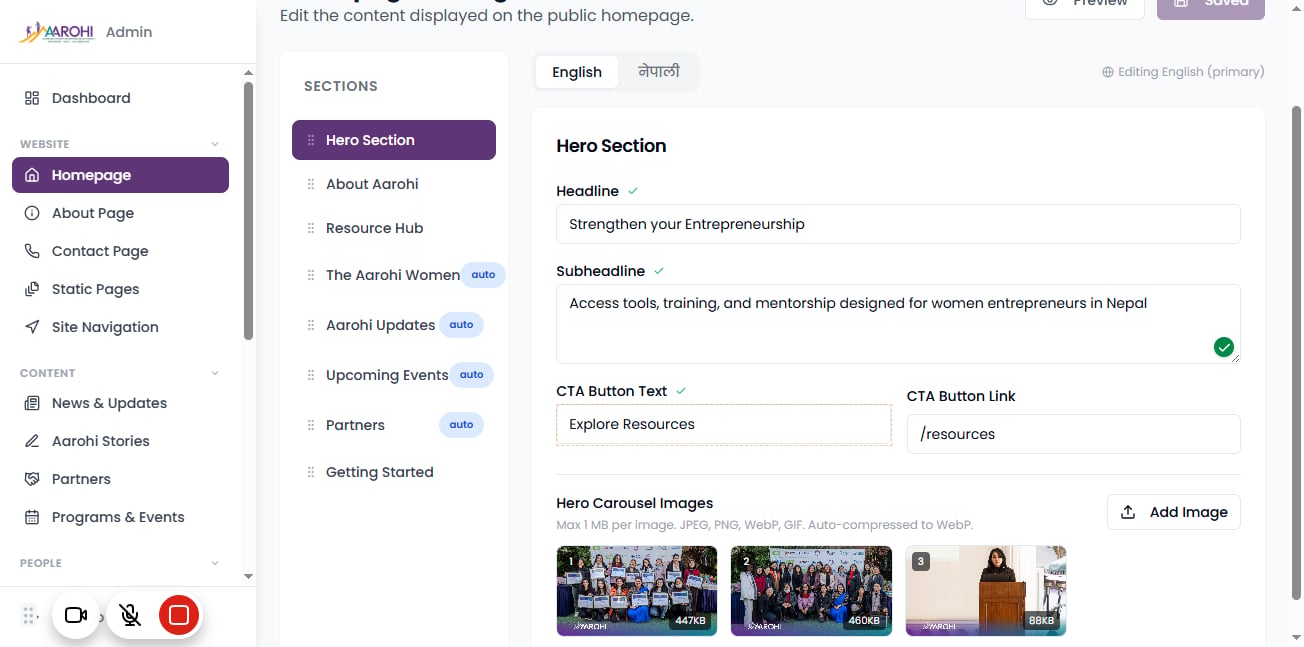Select hero carousel image 1 thumbnail

coord(637,591)
